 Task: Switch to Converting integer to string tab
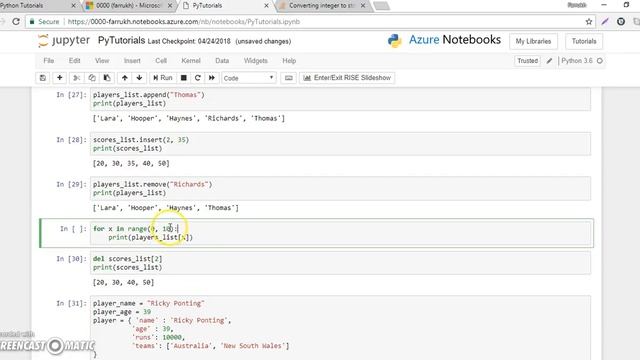tap(322, 6)
